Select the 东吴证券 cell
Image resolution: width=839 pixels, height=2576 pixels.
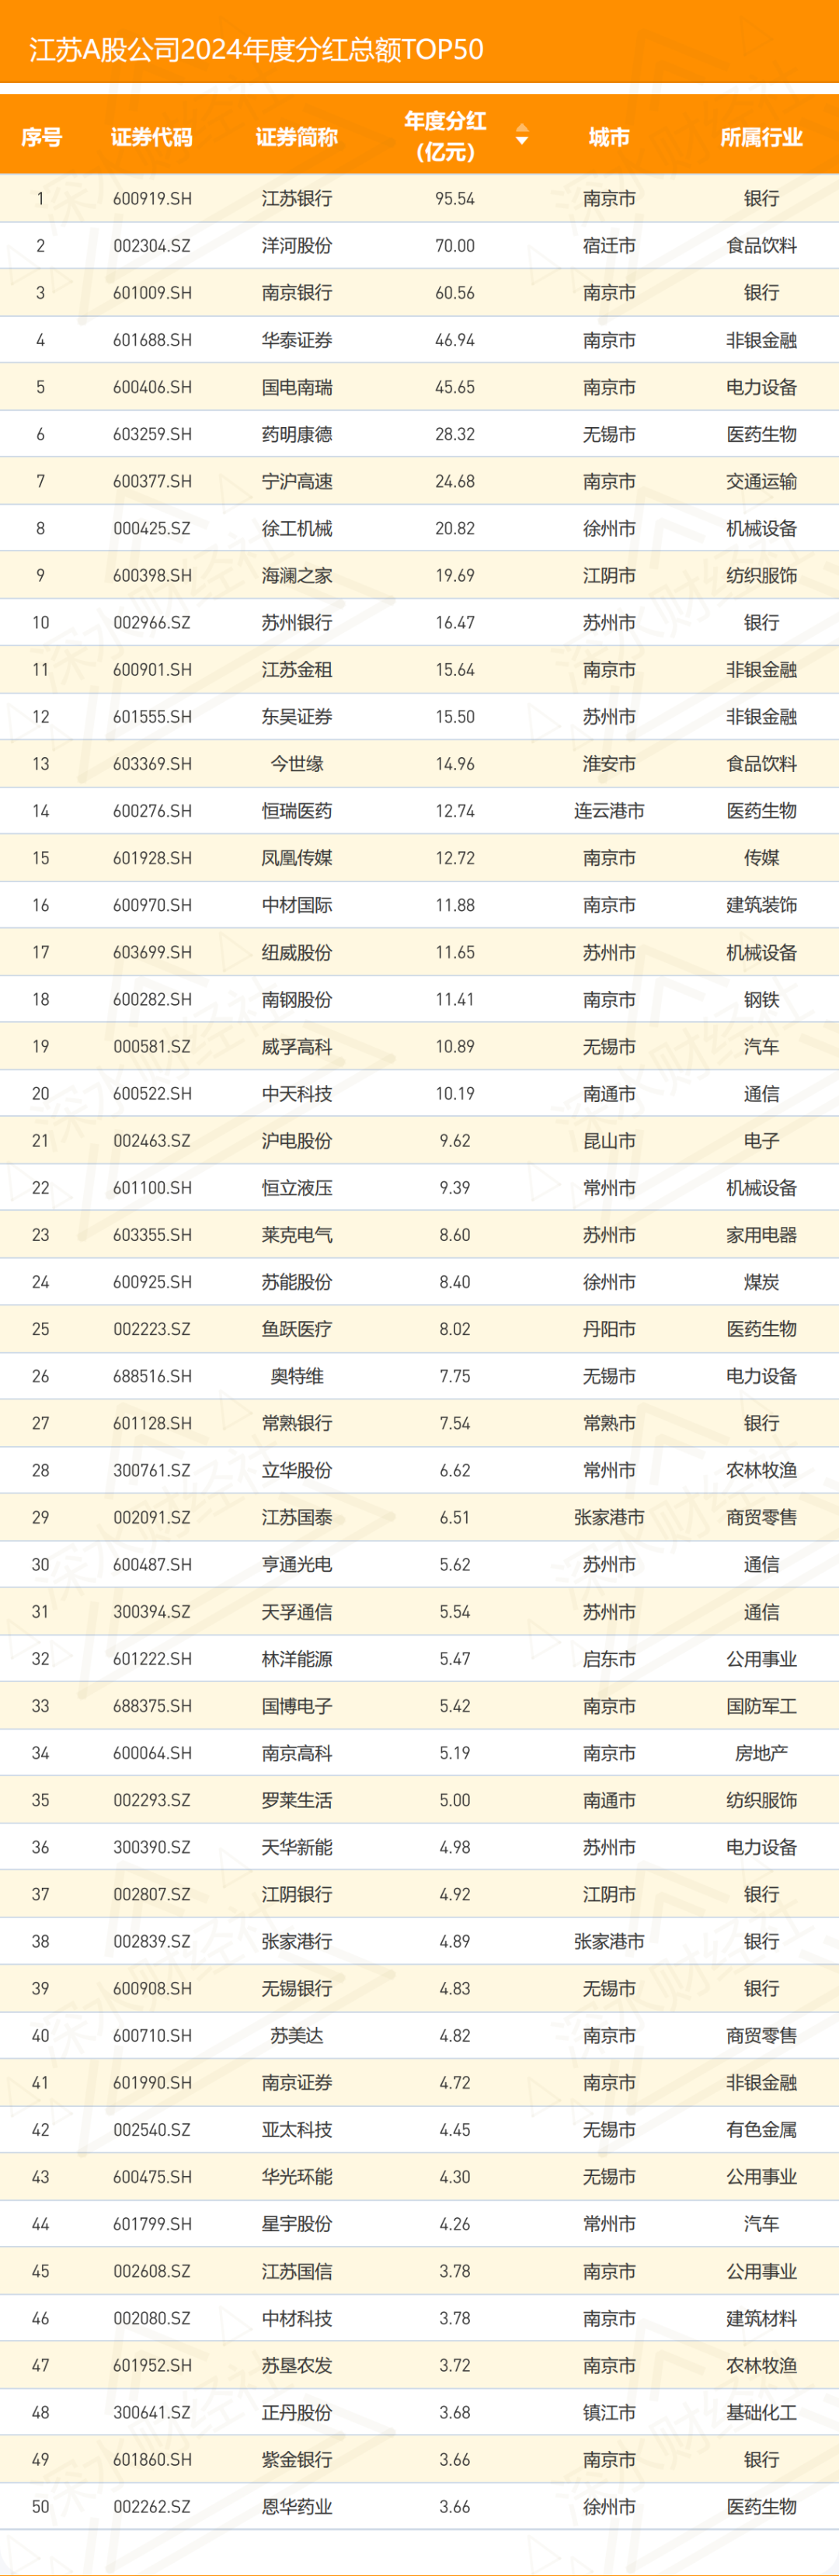(x=297, y=717)
